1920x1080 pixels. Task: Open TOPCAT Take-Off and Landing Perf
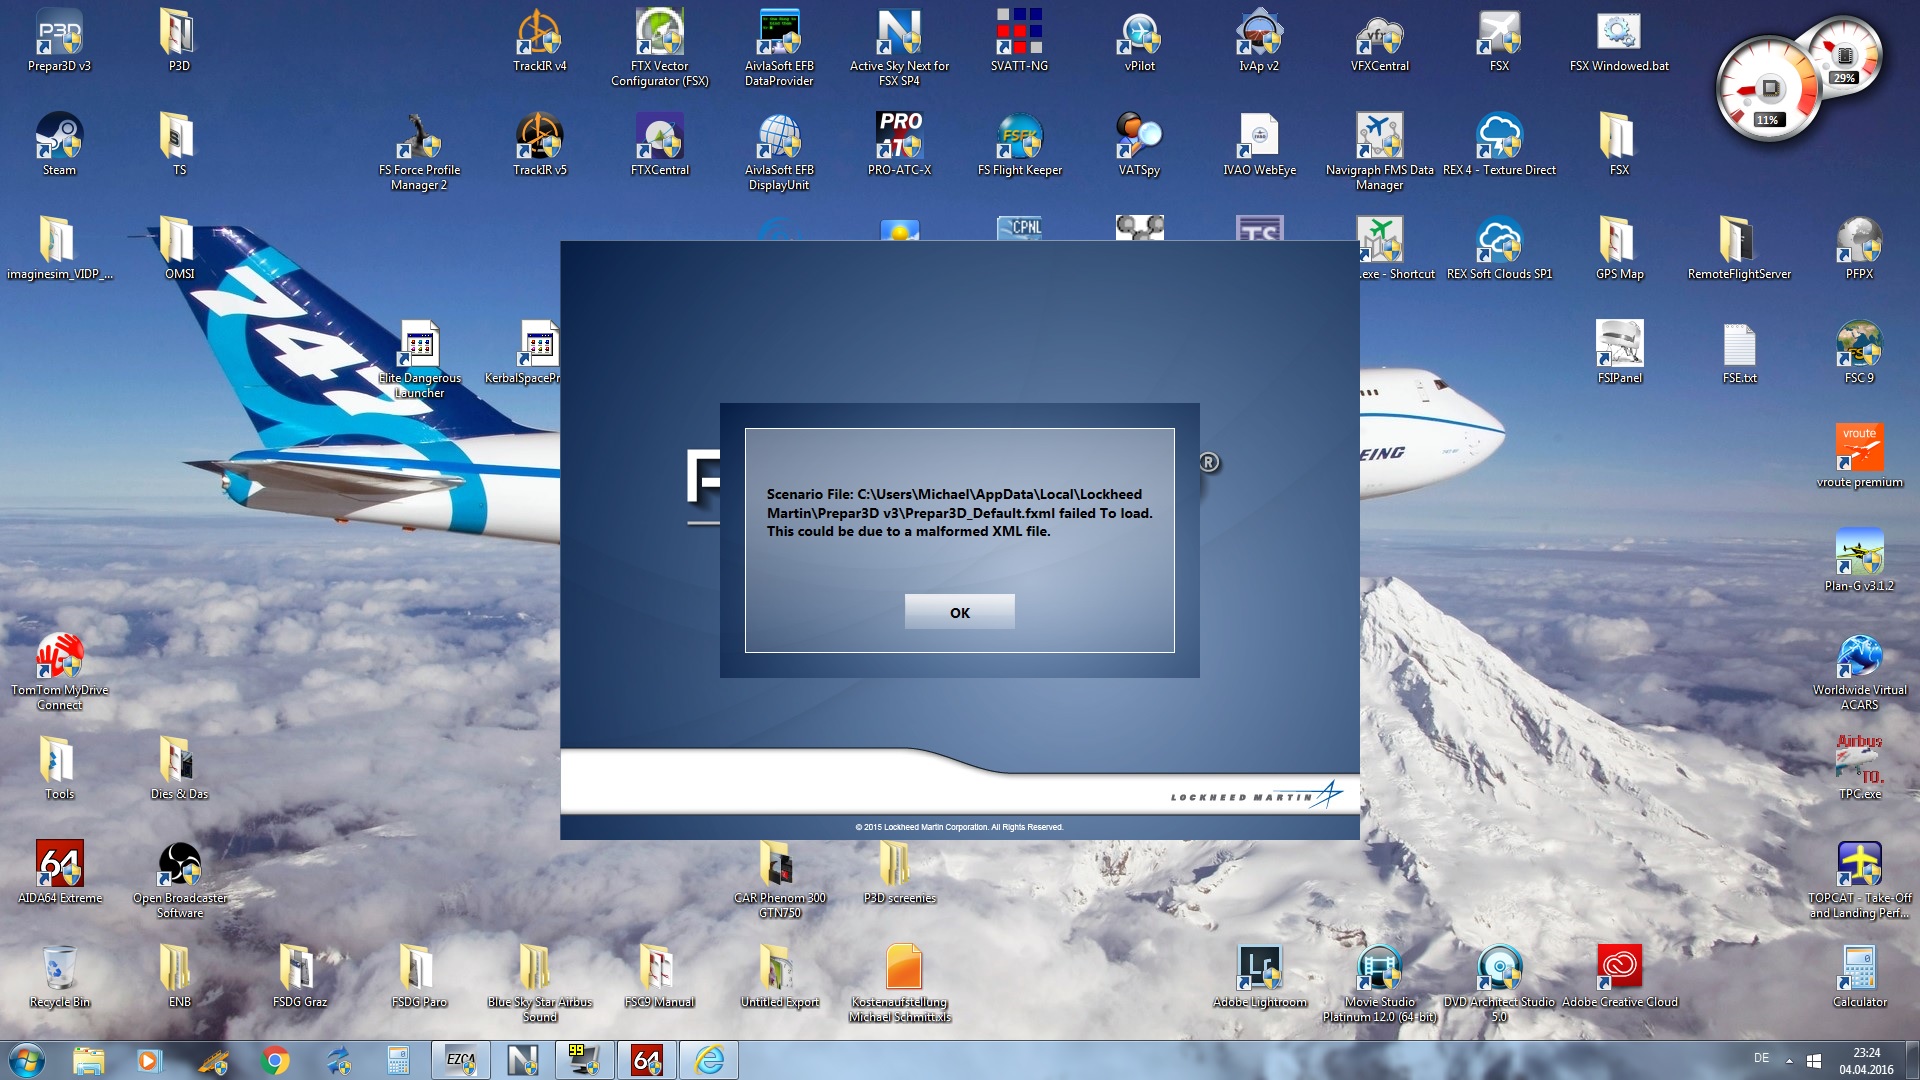[x=1859, y=879]
